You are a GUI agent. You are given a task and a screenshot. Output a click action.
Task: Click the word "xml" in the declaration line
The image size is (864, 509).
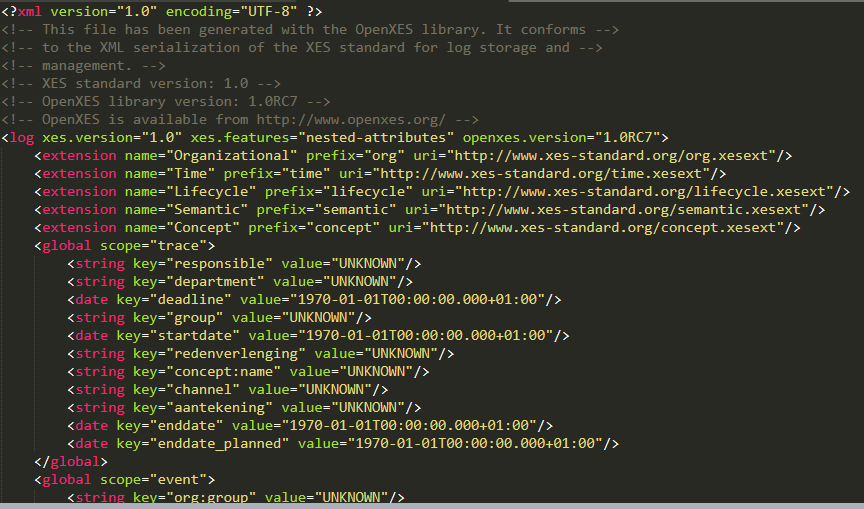tap(30, 11)
